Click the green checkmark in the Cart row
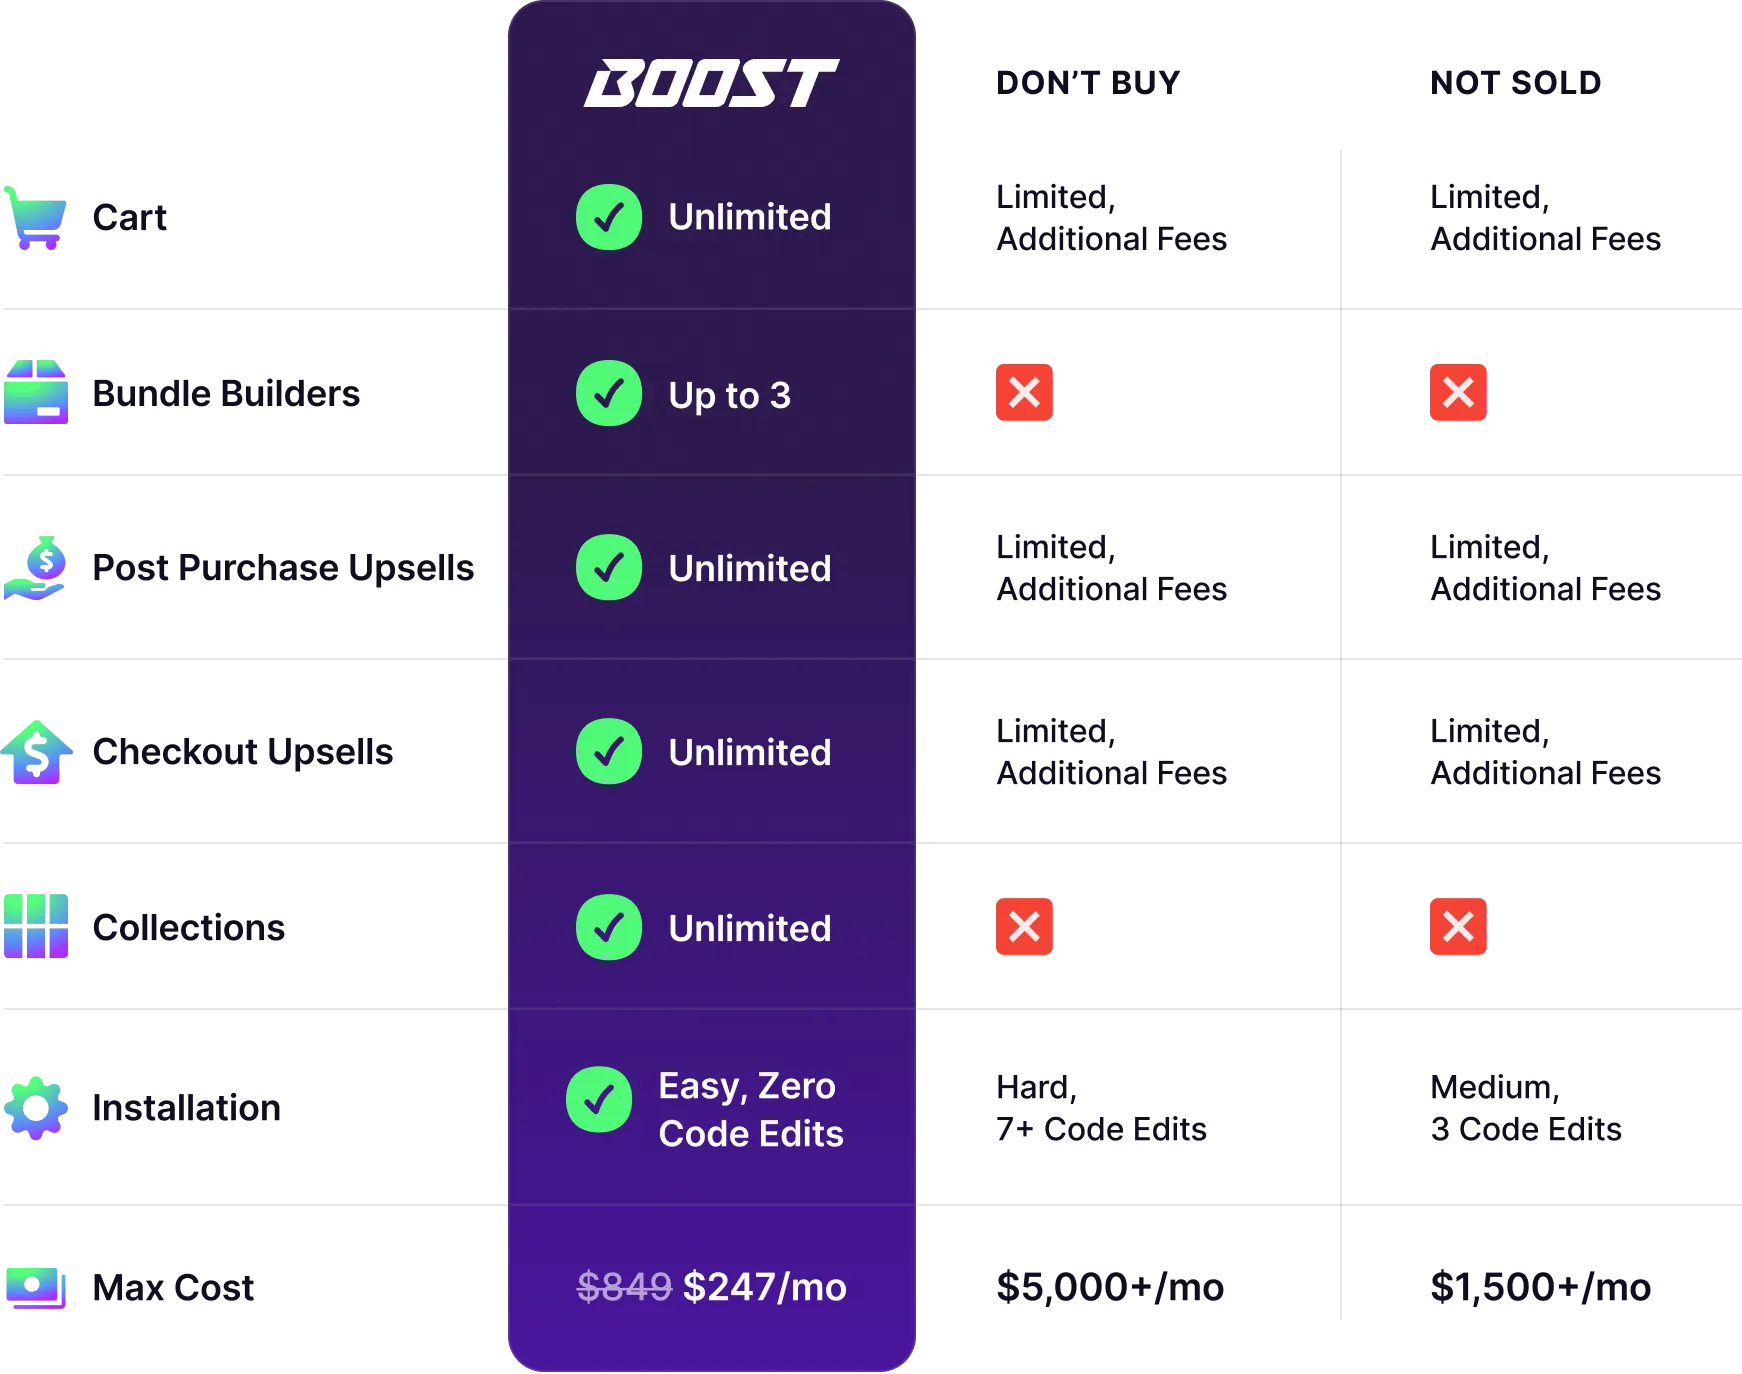Screen dimensions: 1742x1374 pos(609,217)
